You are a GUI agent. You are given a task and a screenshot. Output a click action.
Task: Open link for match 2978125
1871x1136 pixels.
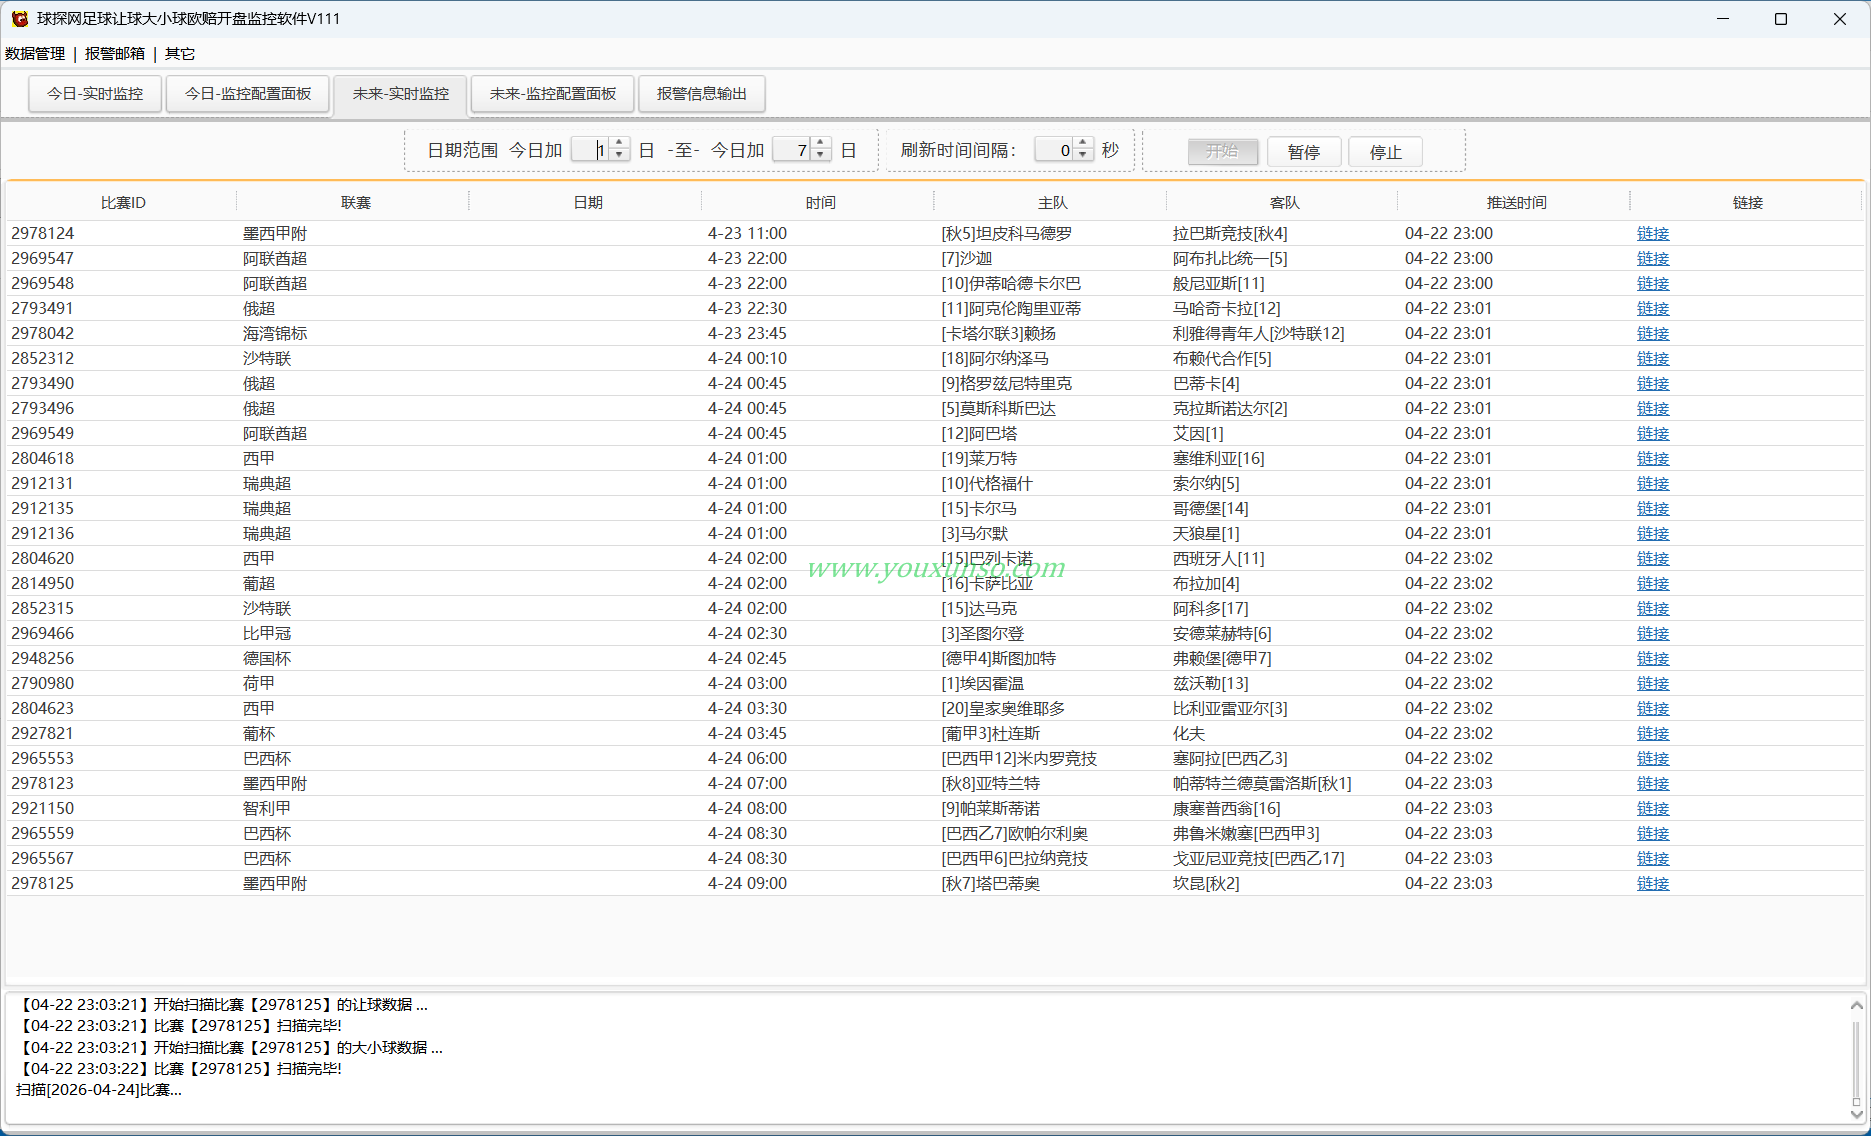(x=1653, y=884)
